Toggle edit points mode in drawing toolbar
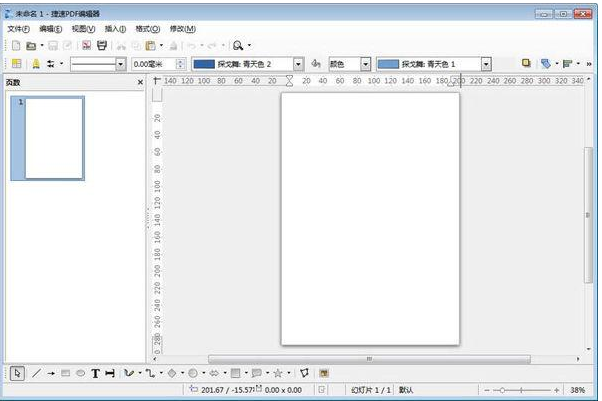 click(x=304, y=373)
